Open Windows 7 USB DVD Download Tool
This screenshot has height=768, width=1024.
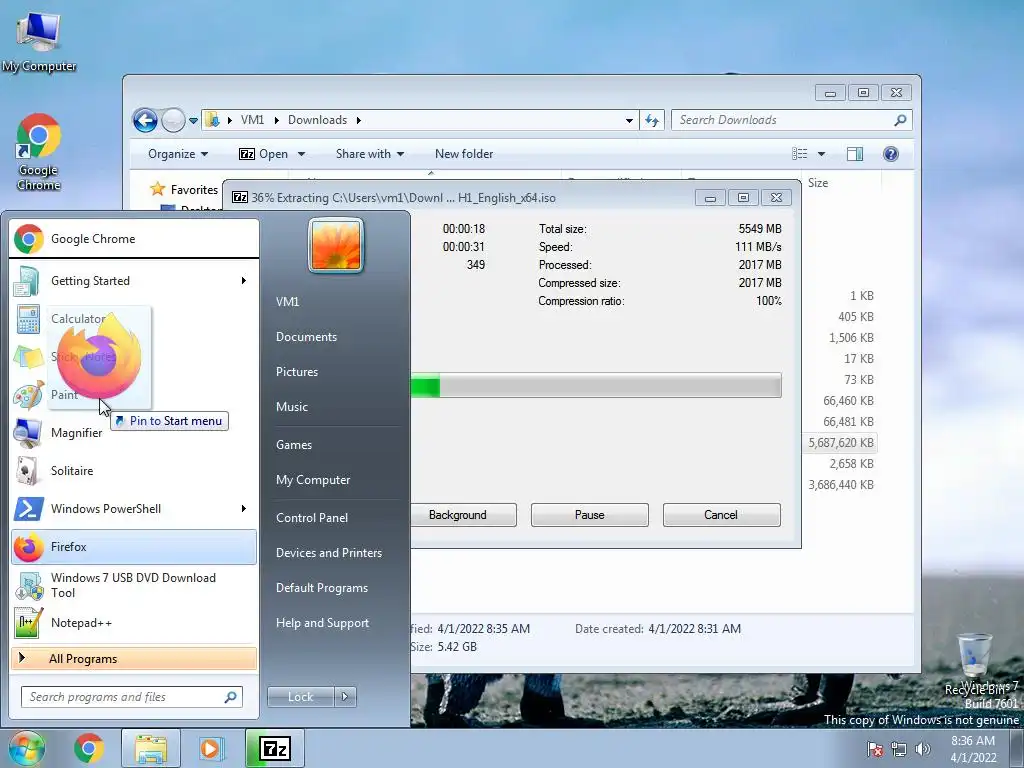(134, 585)
